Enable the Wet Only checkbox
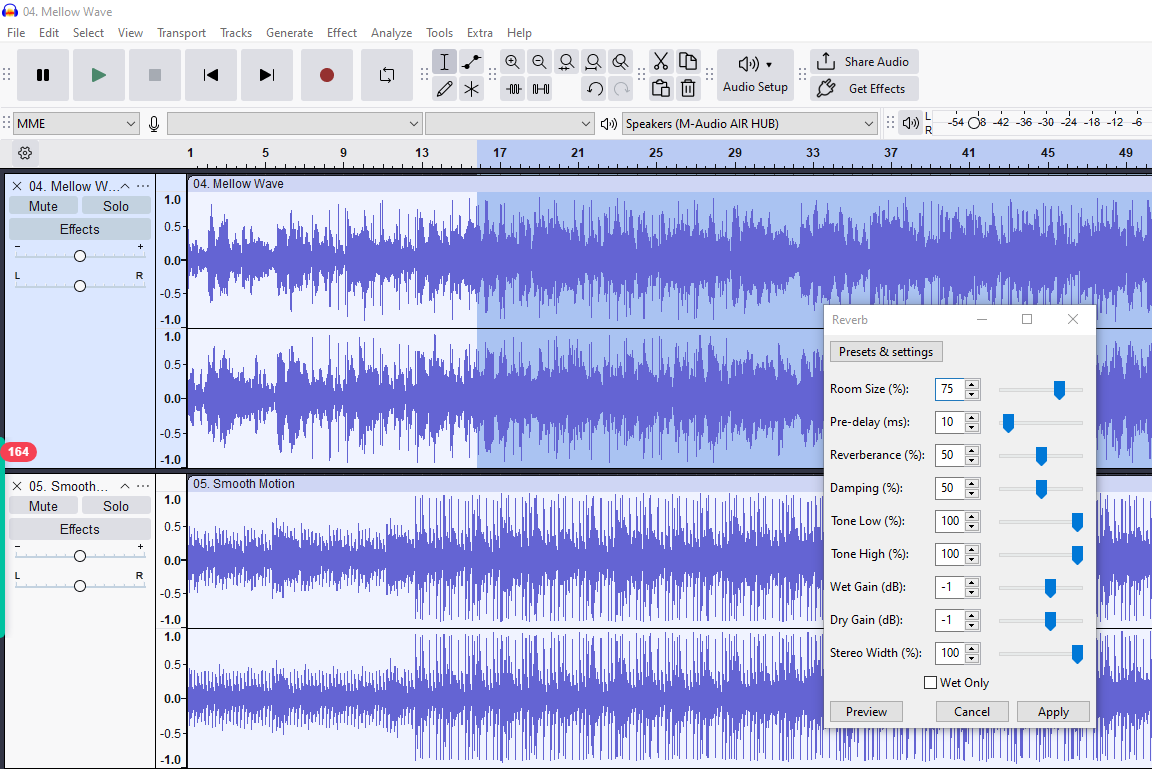 click(x=930, y=682)
